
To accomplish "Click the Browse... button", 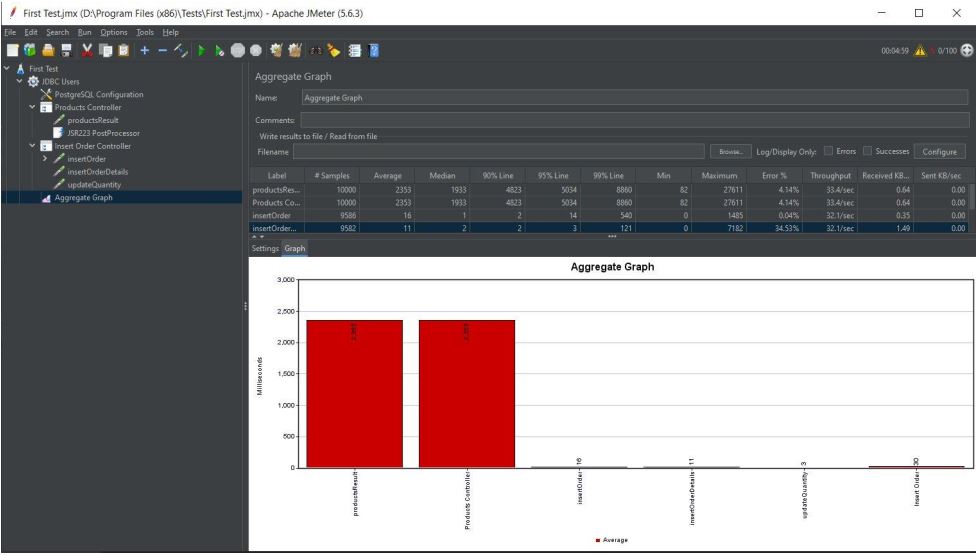I will coord(735,151).
